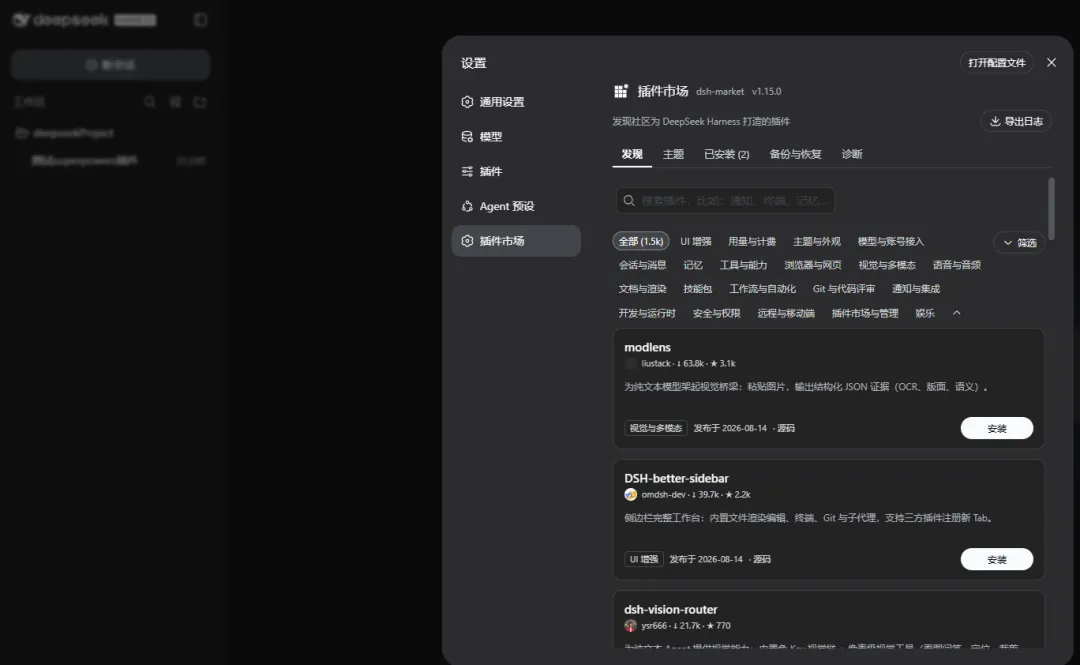Click the database icon beside 模型

click(x=467, y=136)
